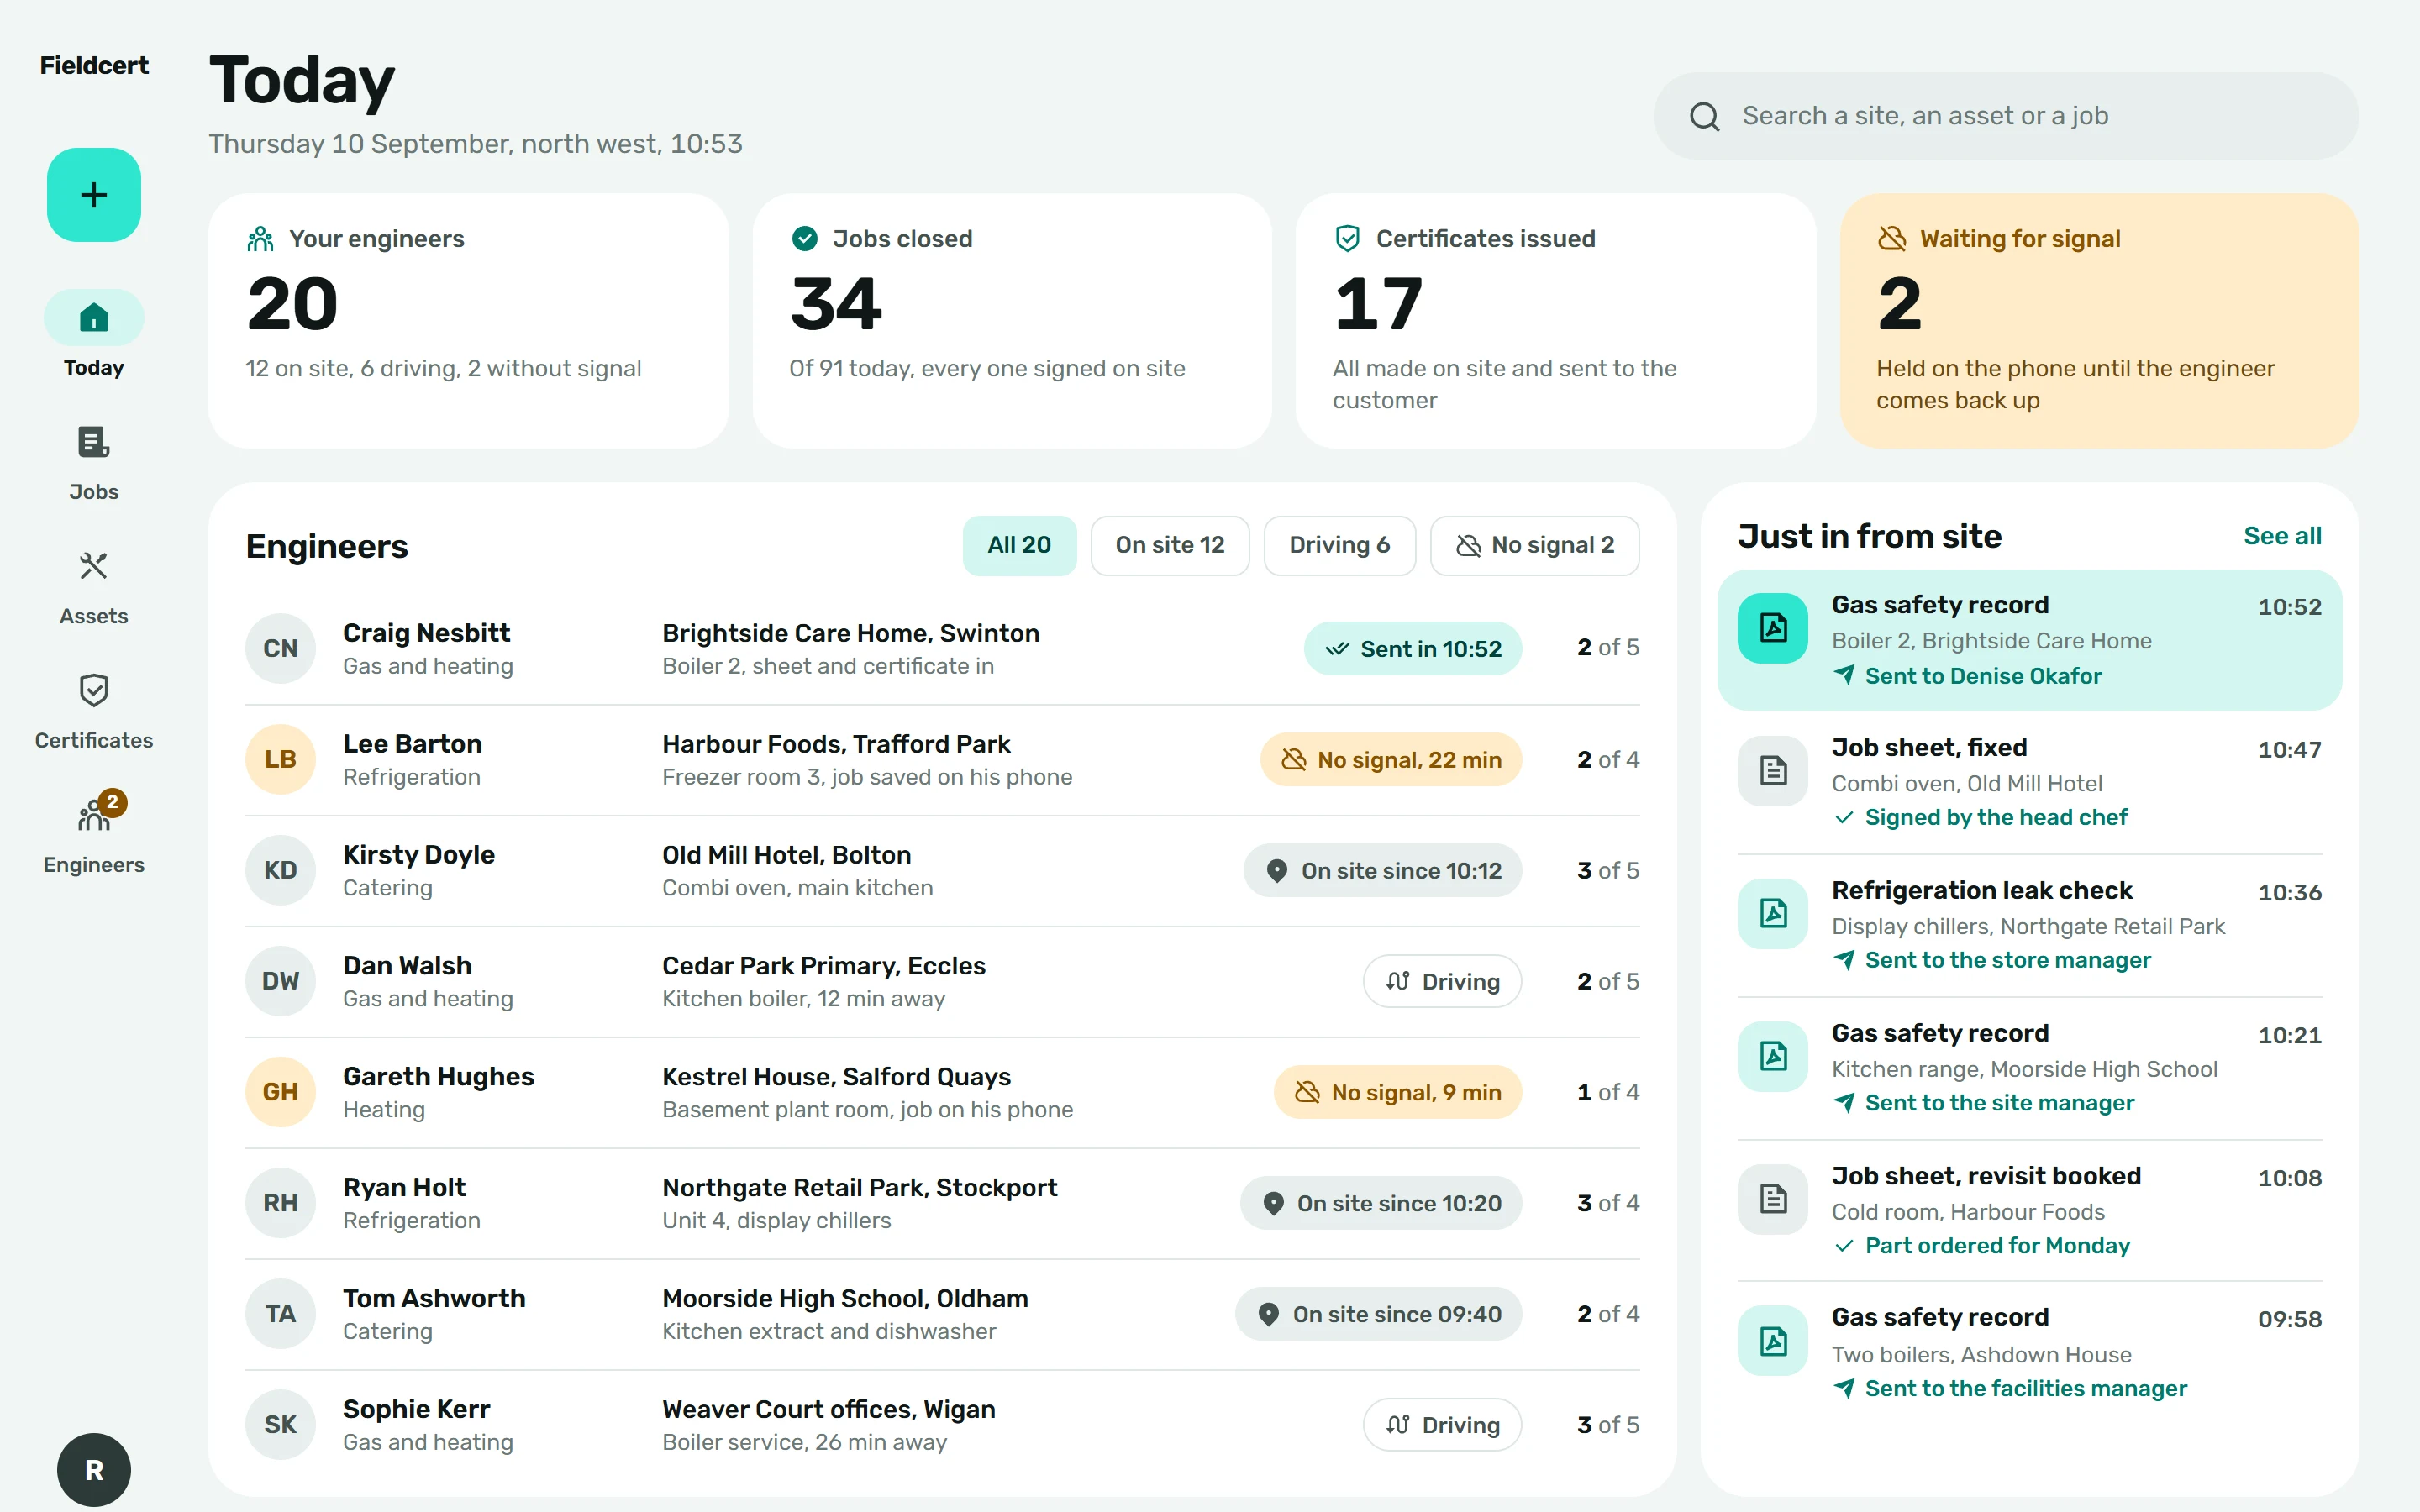
Task: Click the See all link
Action: pos(2282,536)
